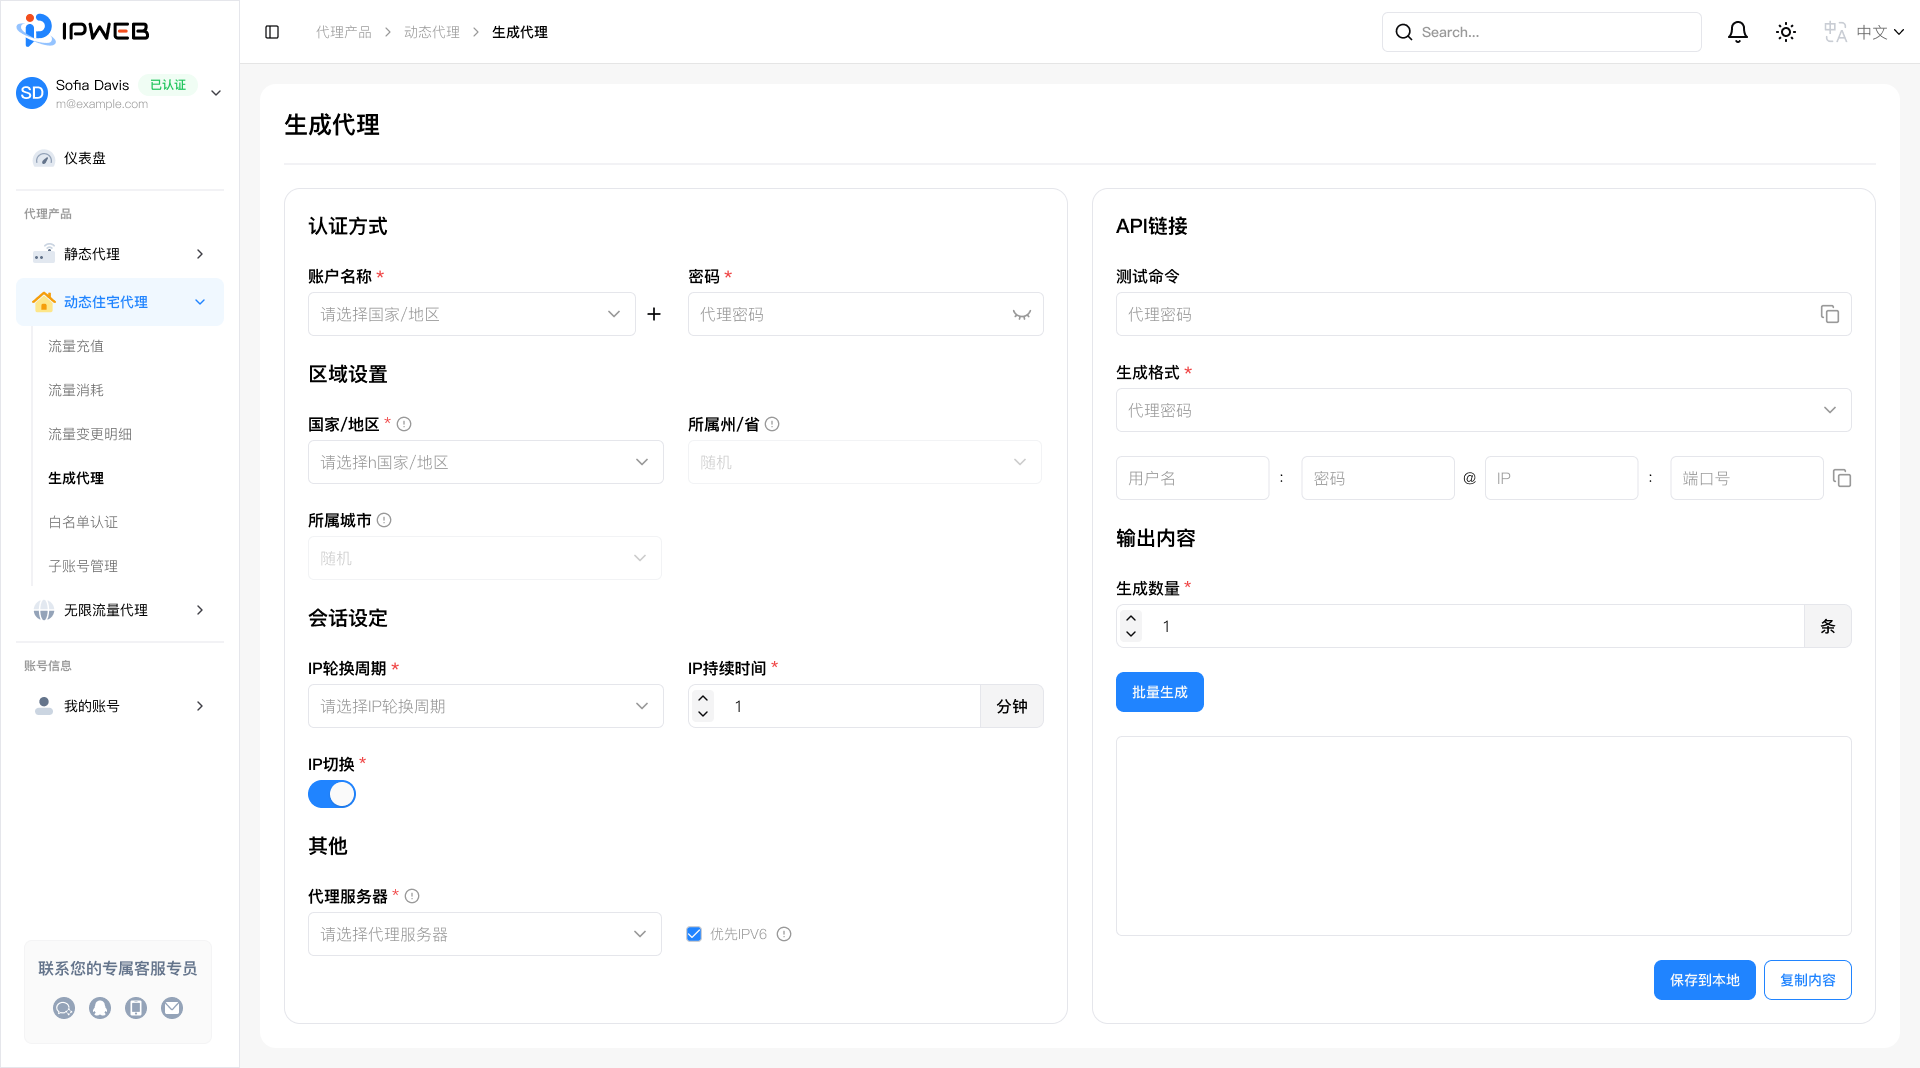1920x1068 pixels.
Task: Select the phone contact icon
Action: pos(136,1008)
